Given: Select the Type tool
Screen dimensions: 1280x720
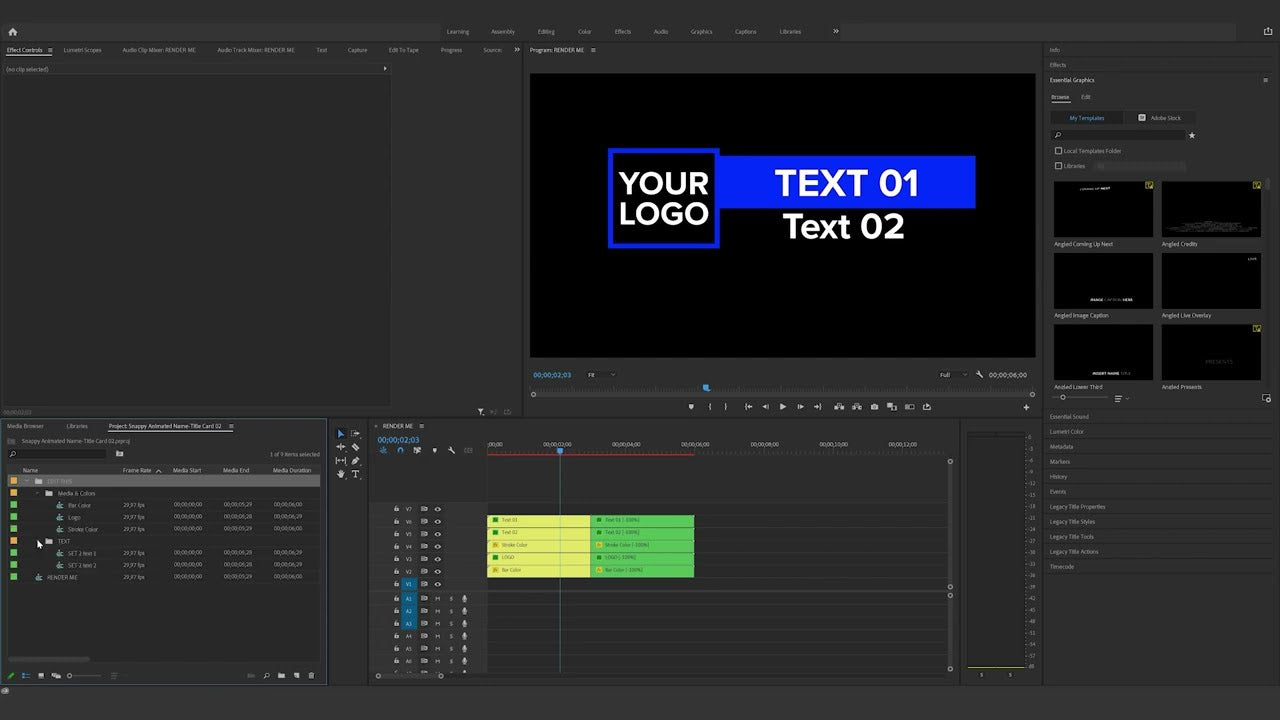Looking at the screenshot, I should coord(356,473).
